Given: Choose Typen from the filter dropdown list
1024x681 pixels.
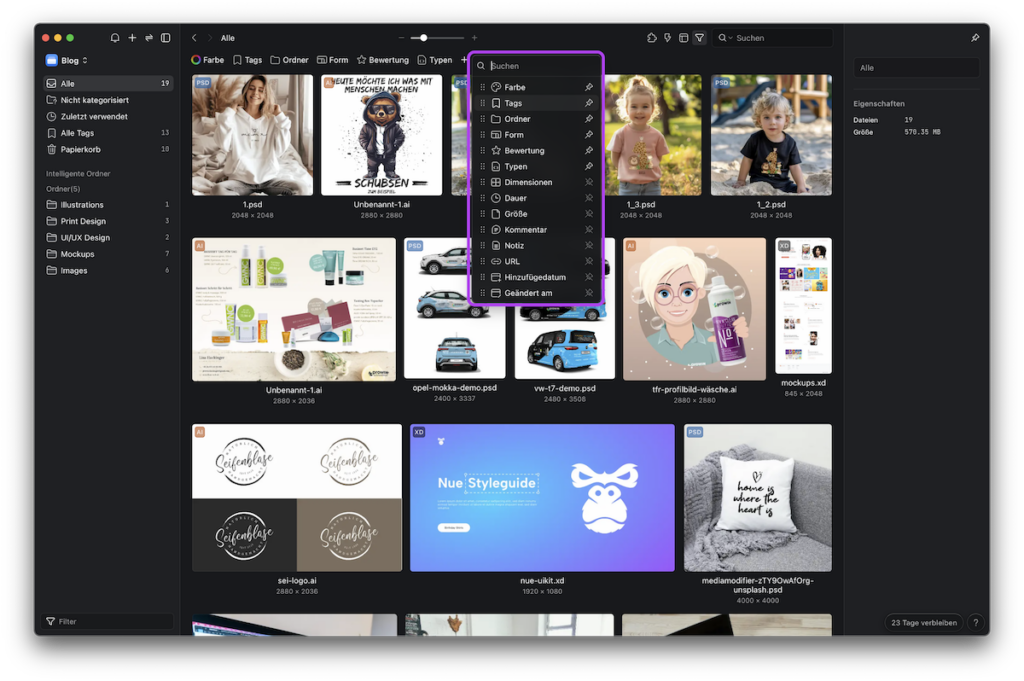Looking at the screenshot, I should (536, 166).
